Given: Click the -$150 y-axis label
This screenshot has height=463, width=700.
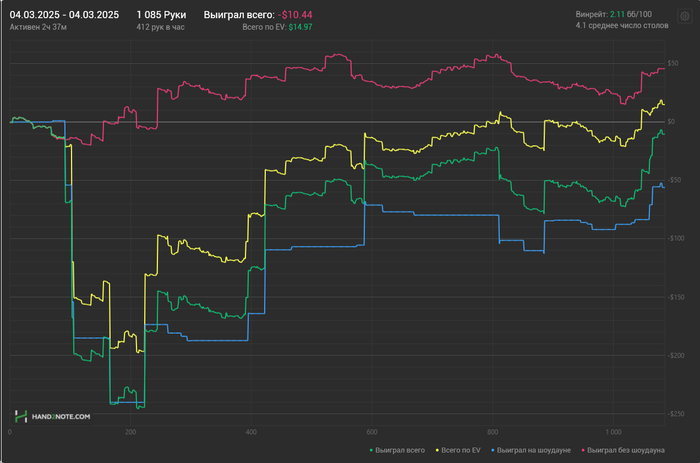Looking at the screenshot, I should 675,297.
